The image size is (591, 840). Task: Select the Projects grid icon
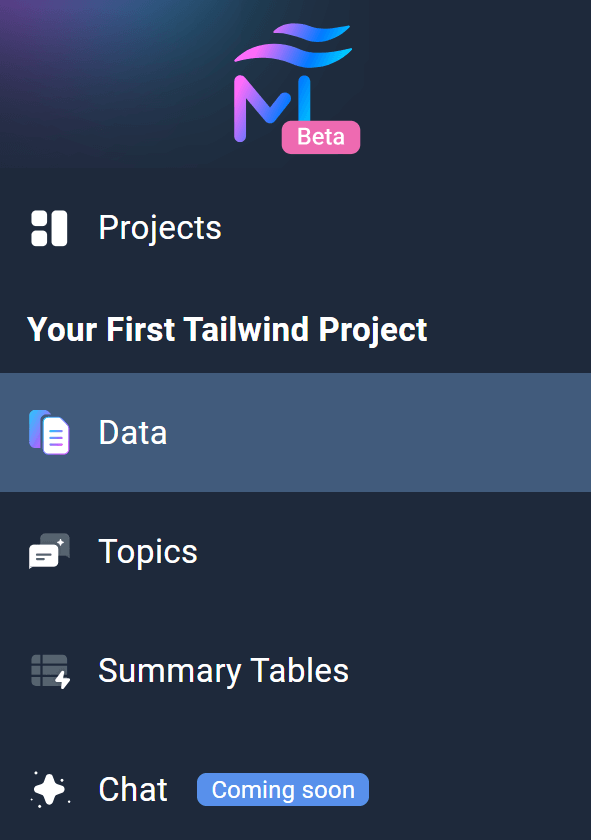(48, 227)
